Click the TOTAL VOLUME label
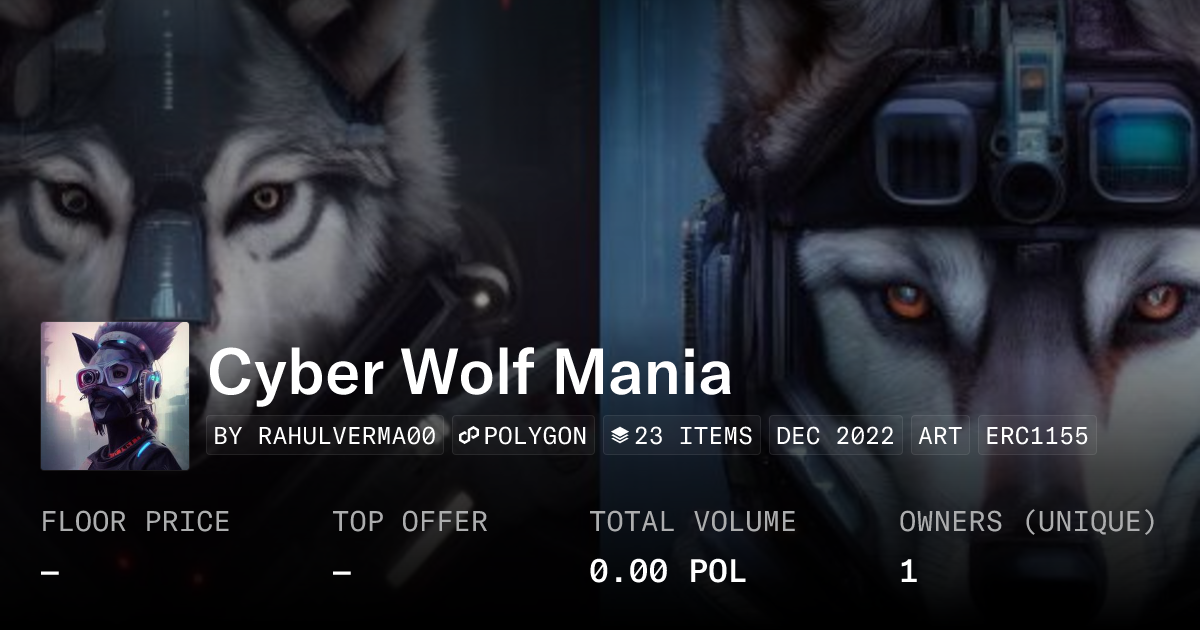This screenshot has height=630, width=1200. pyautogui.click(x=692, y=522)
